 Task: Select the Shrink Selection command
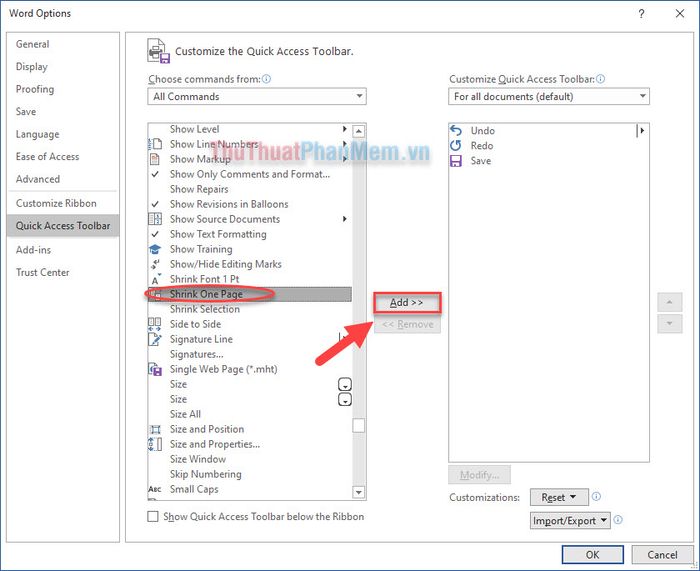pyautogui.click(x=250, y=309)
